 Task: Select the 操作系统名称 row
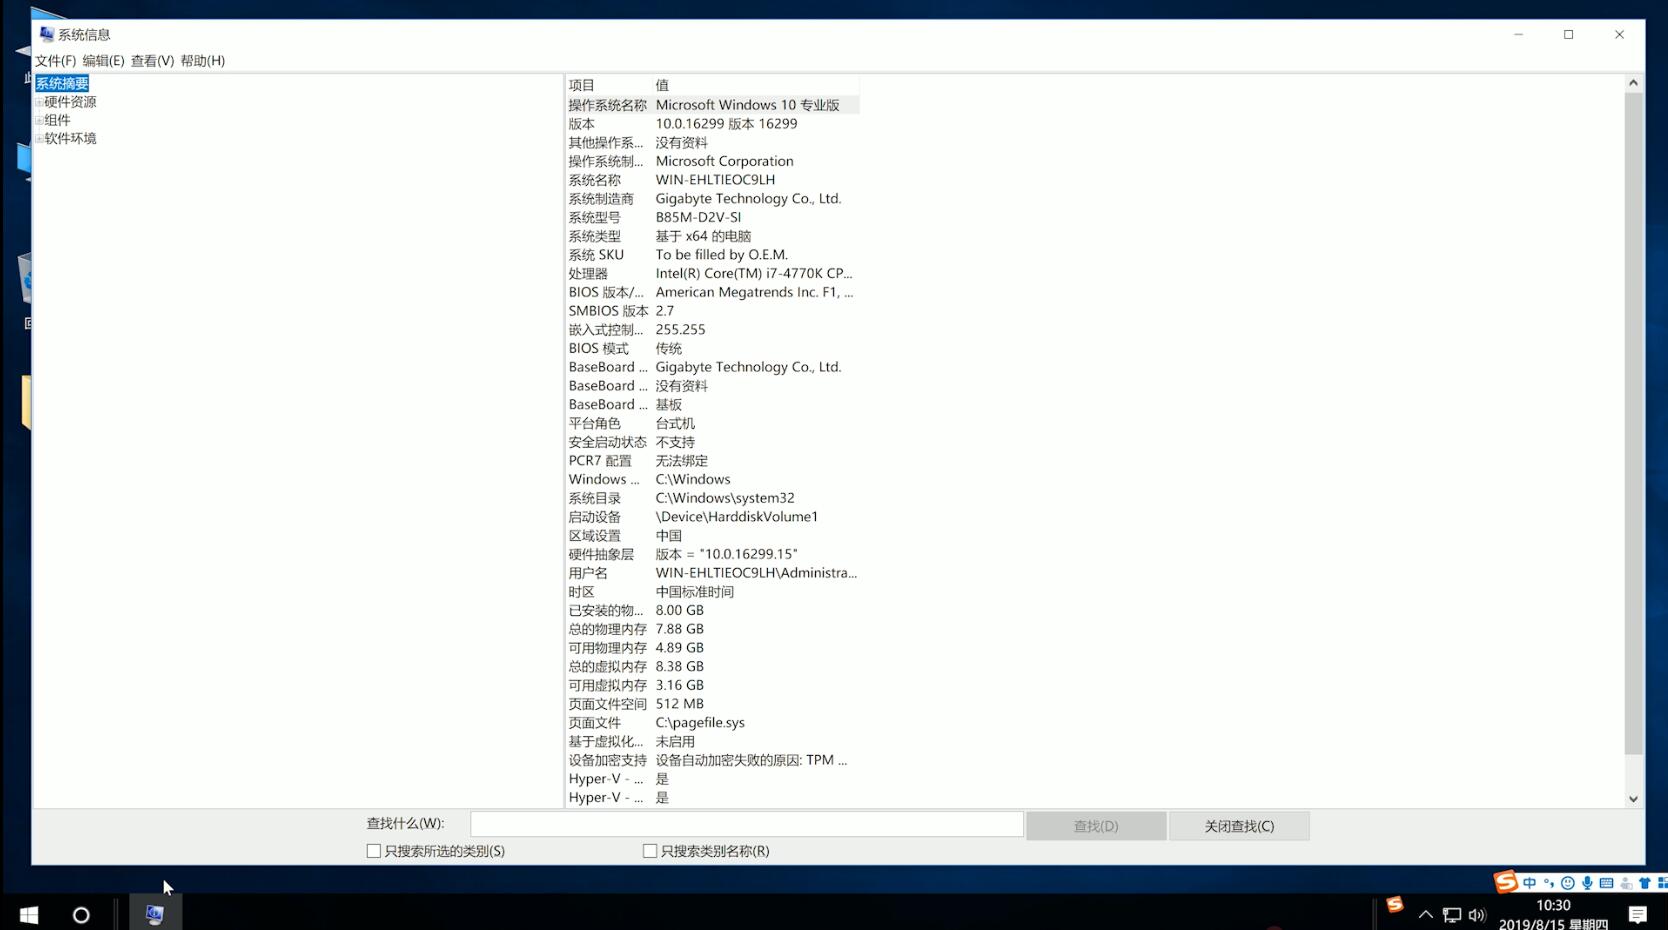[x=712, y=105]
